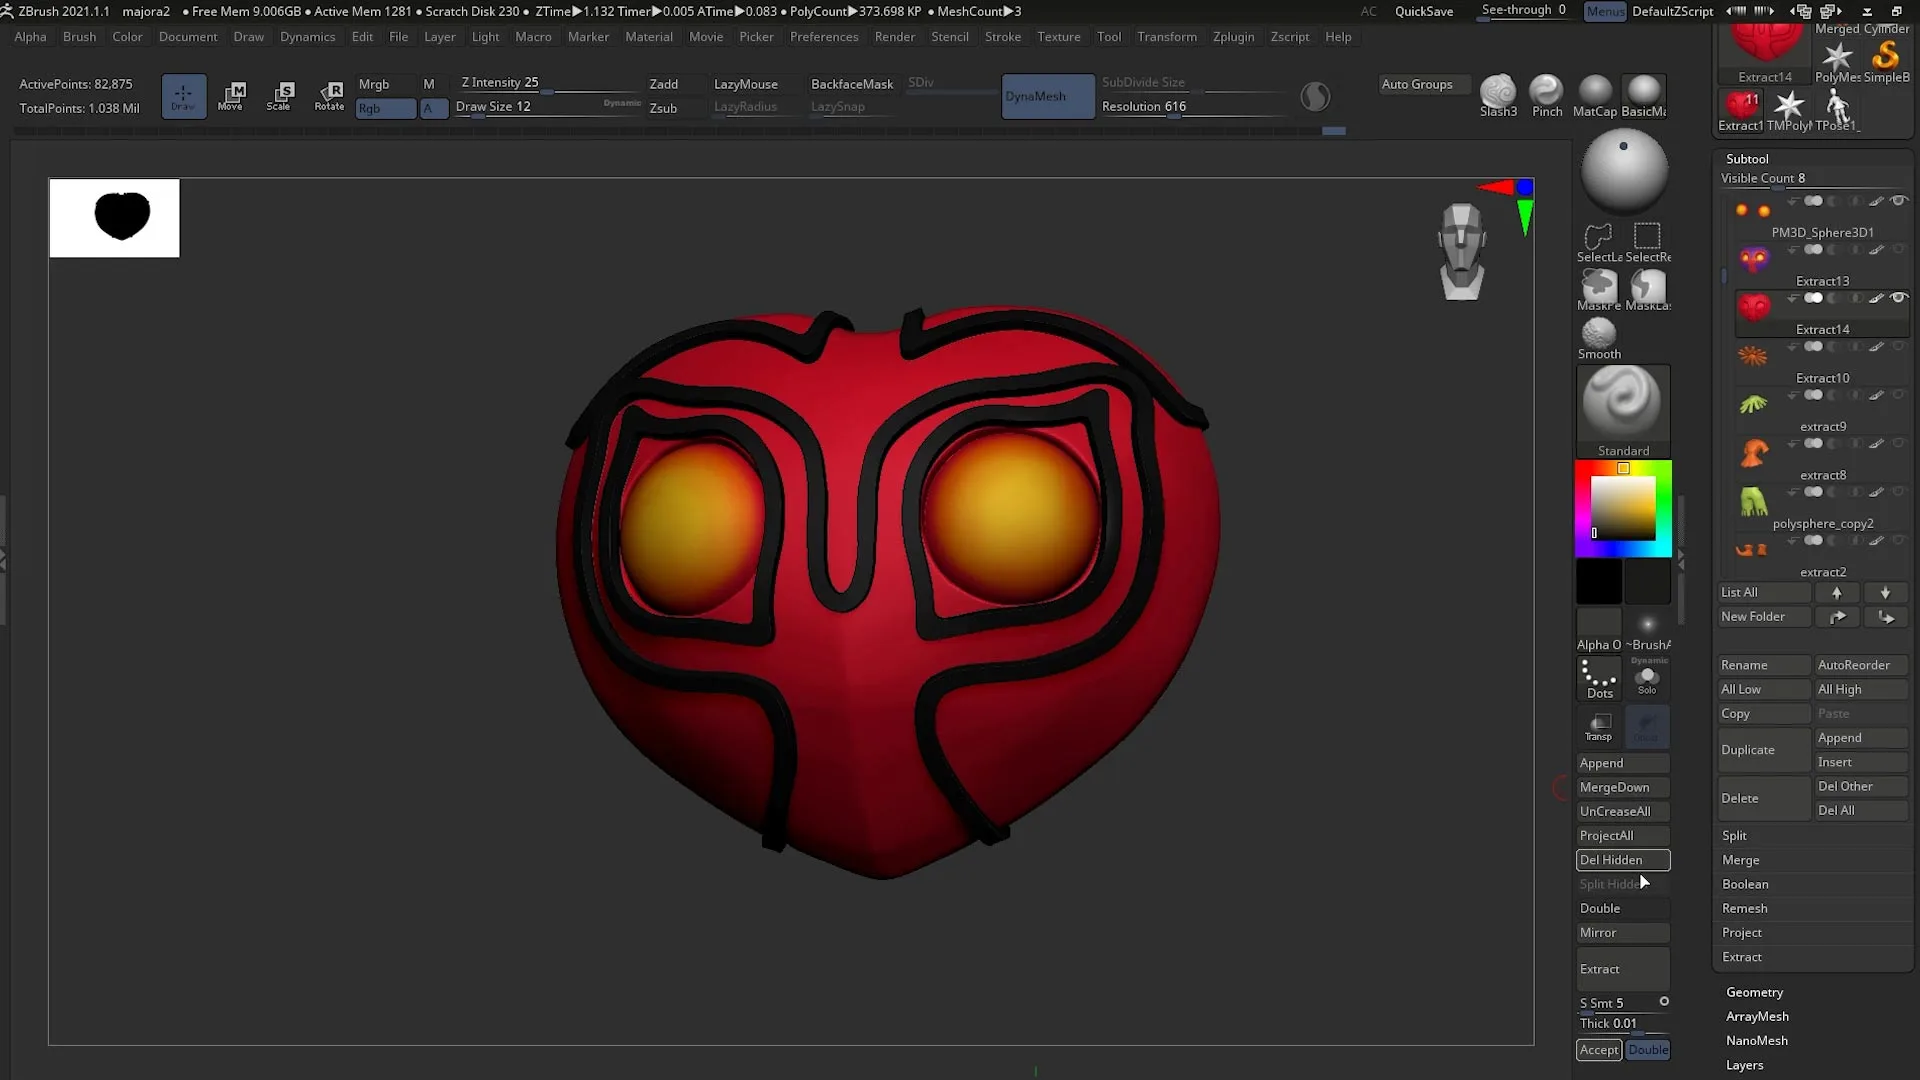Activate the Rotate tool
Screen dimensions: 1920x1080
click(x=330, y=96)
